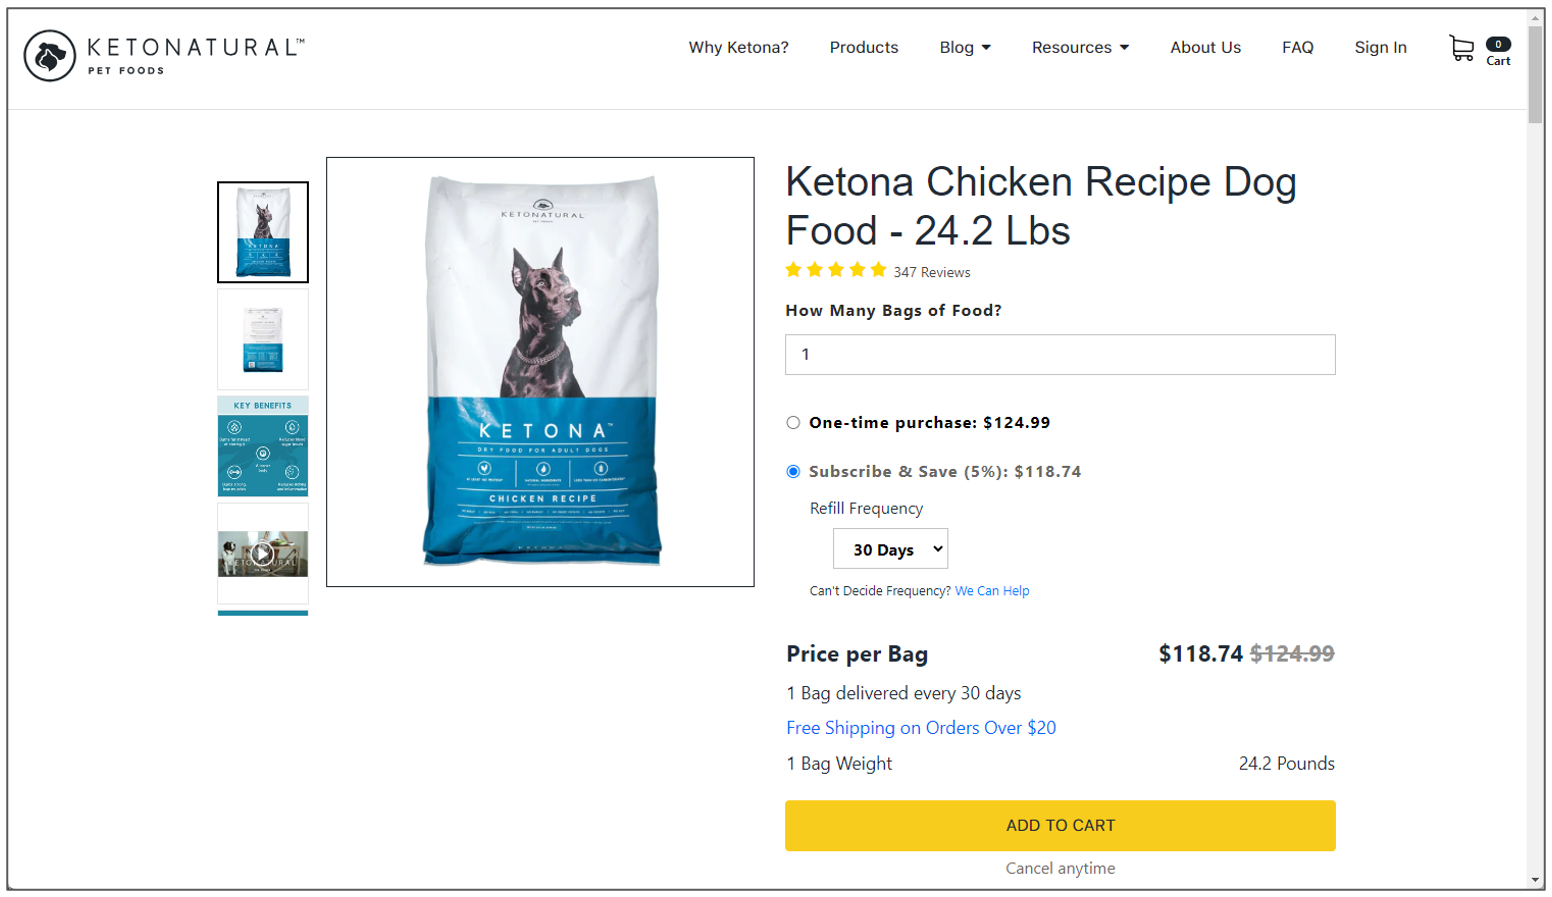This screenshot has height=897, width=1552.
Task: Select the front bag thumbnail
Action: (x=262, y=232)
